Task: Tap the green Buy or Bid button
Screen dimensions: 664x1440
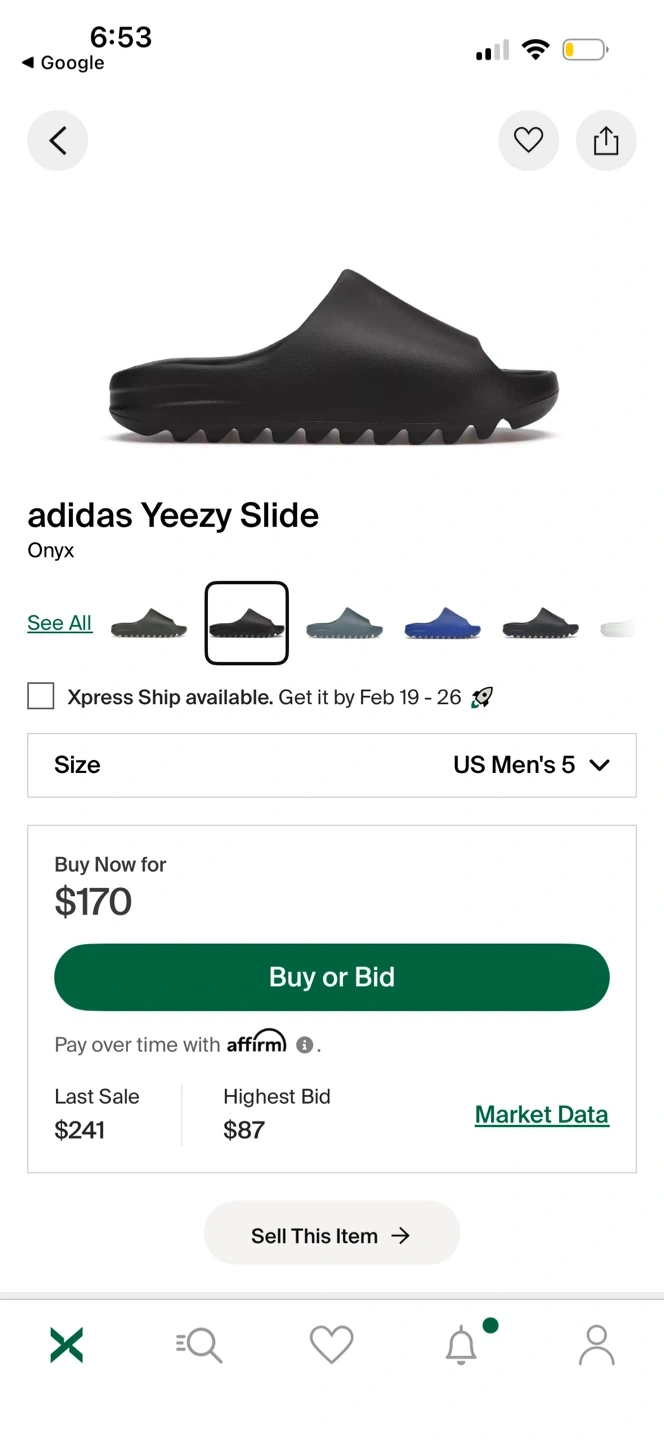Action: coord(332,977)
